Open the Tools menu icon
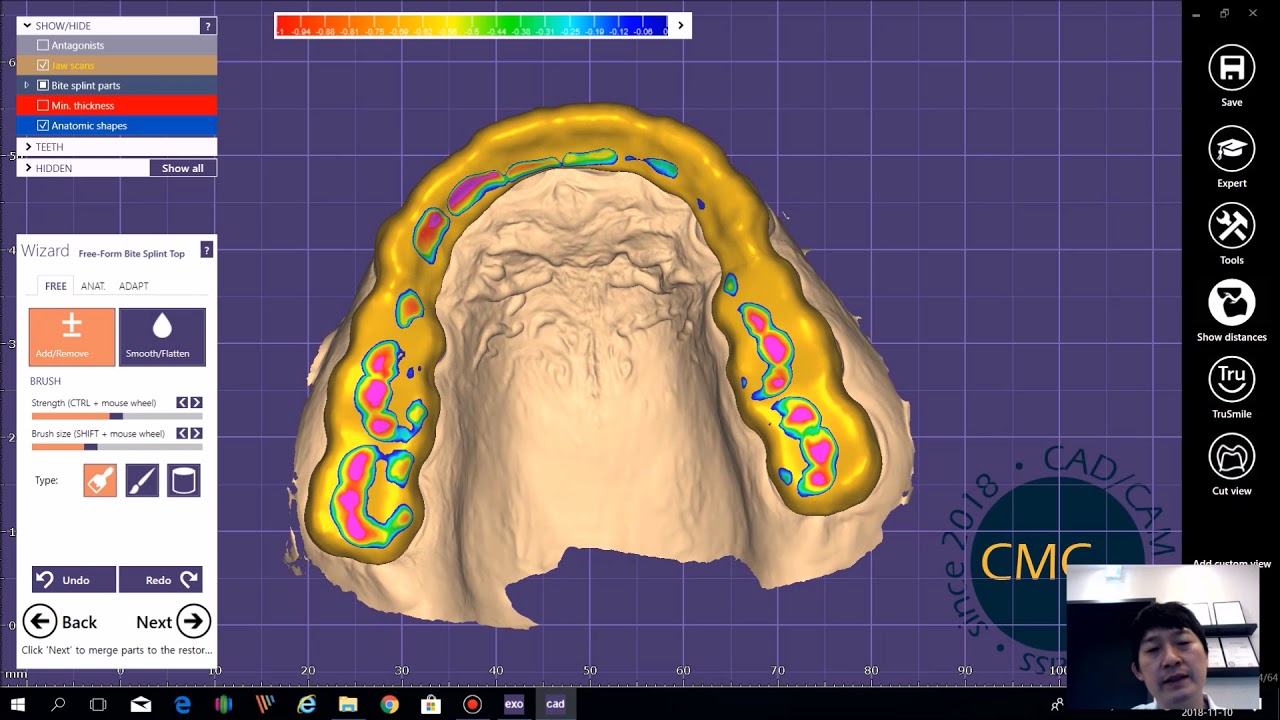1280x720 pixels. click(x=1231, y=226)
